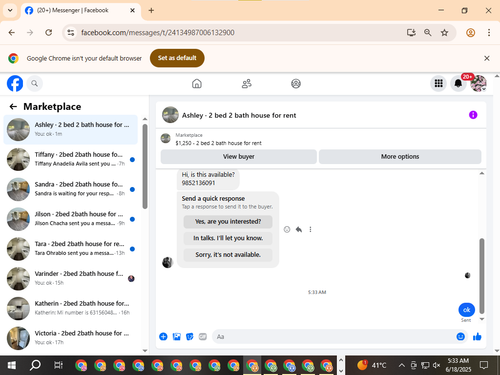Viewport: 500px width, 375px height.
Task: Open the taskbar clock showing 5:33 AM
Action: pos(458,365)
